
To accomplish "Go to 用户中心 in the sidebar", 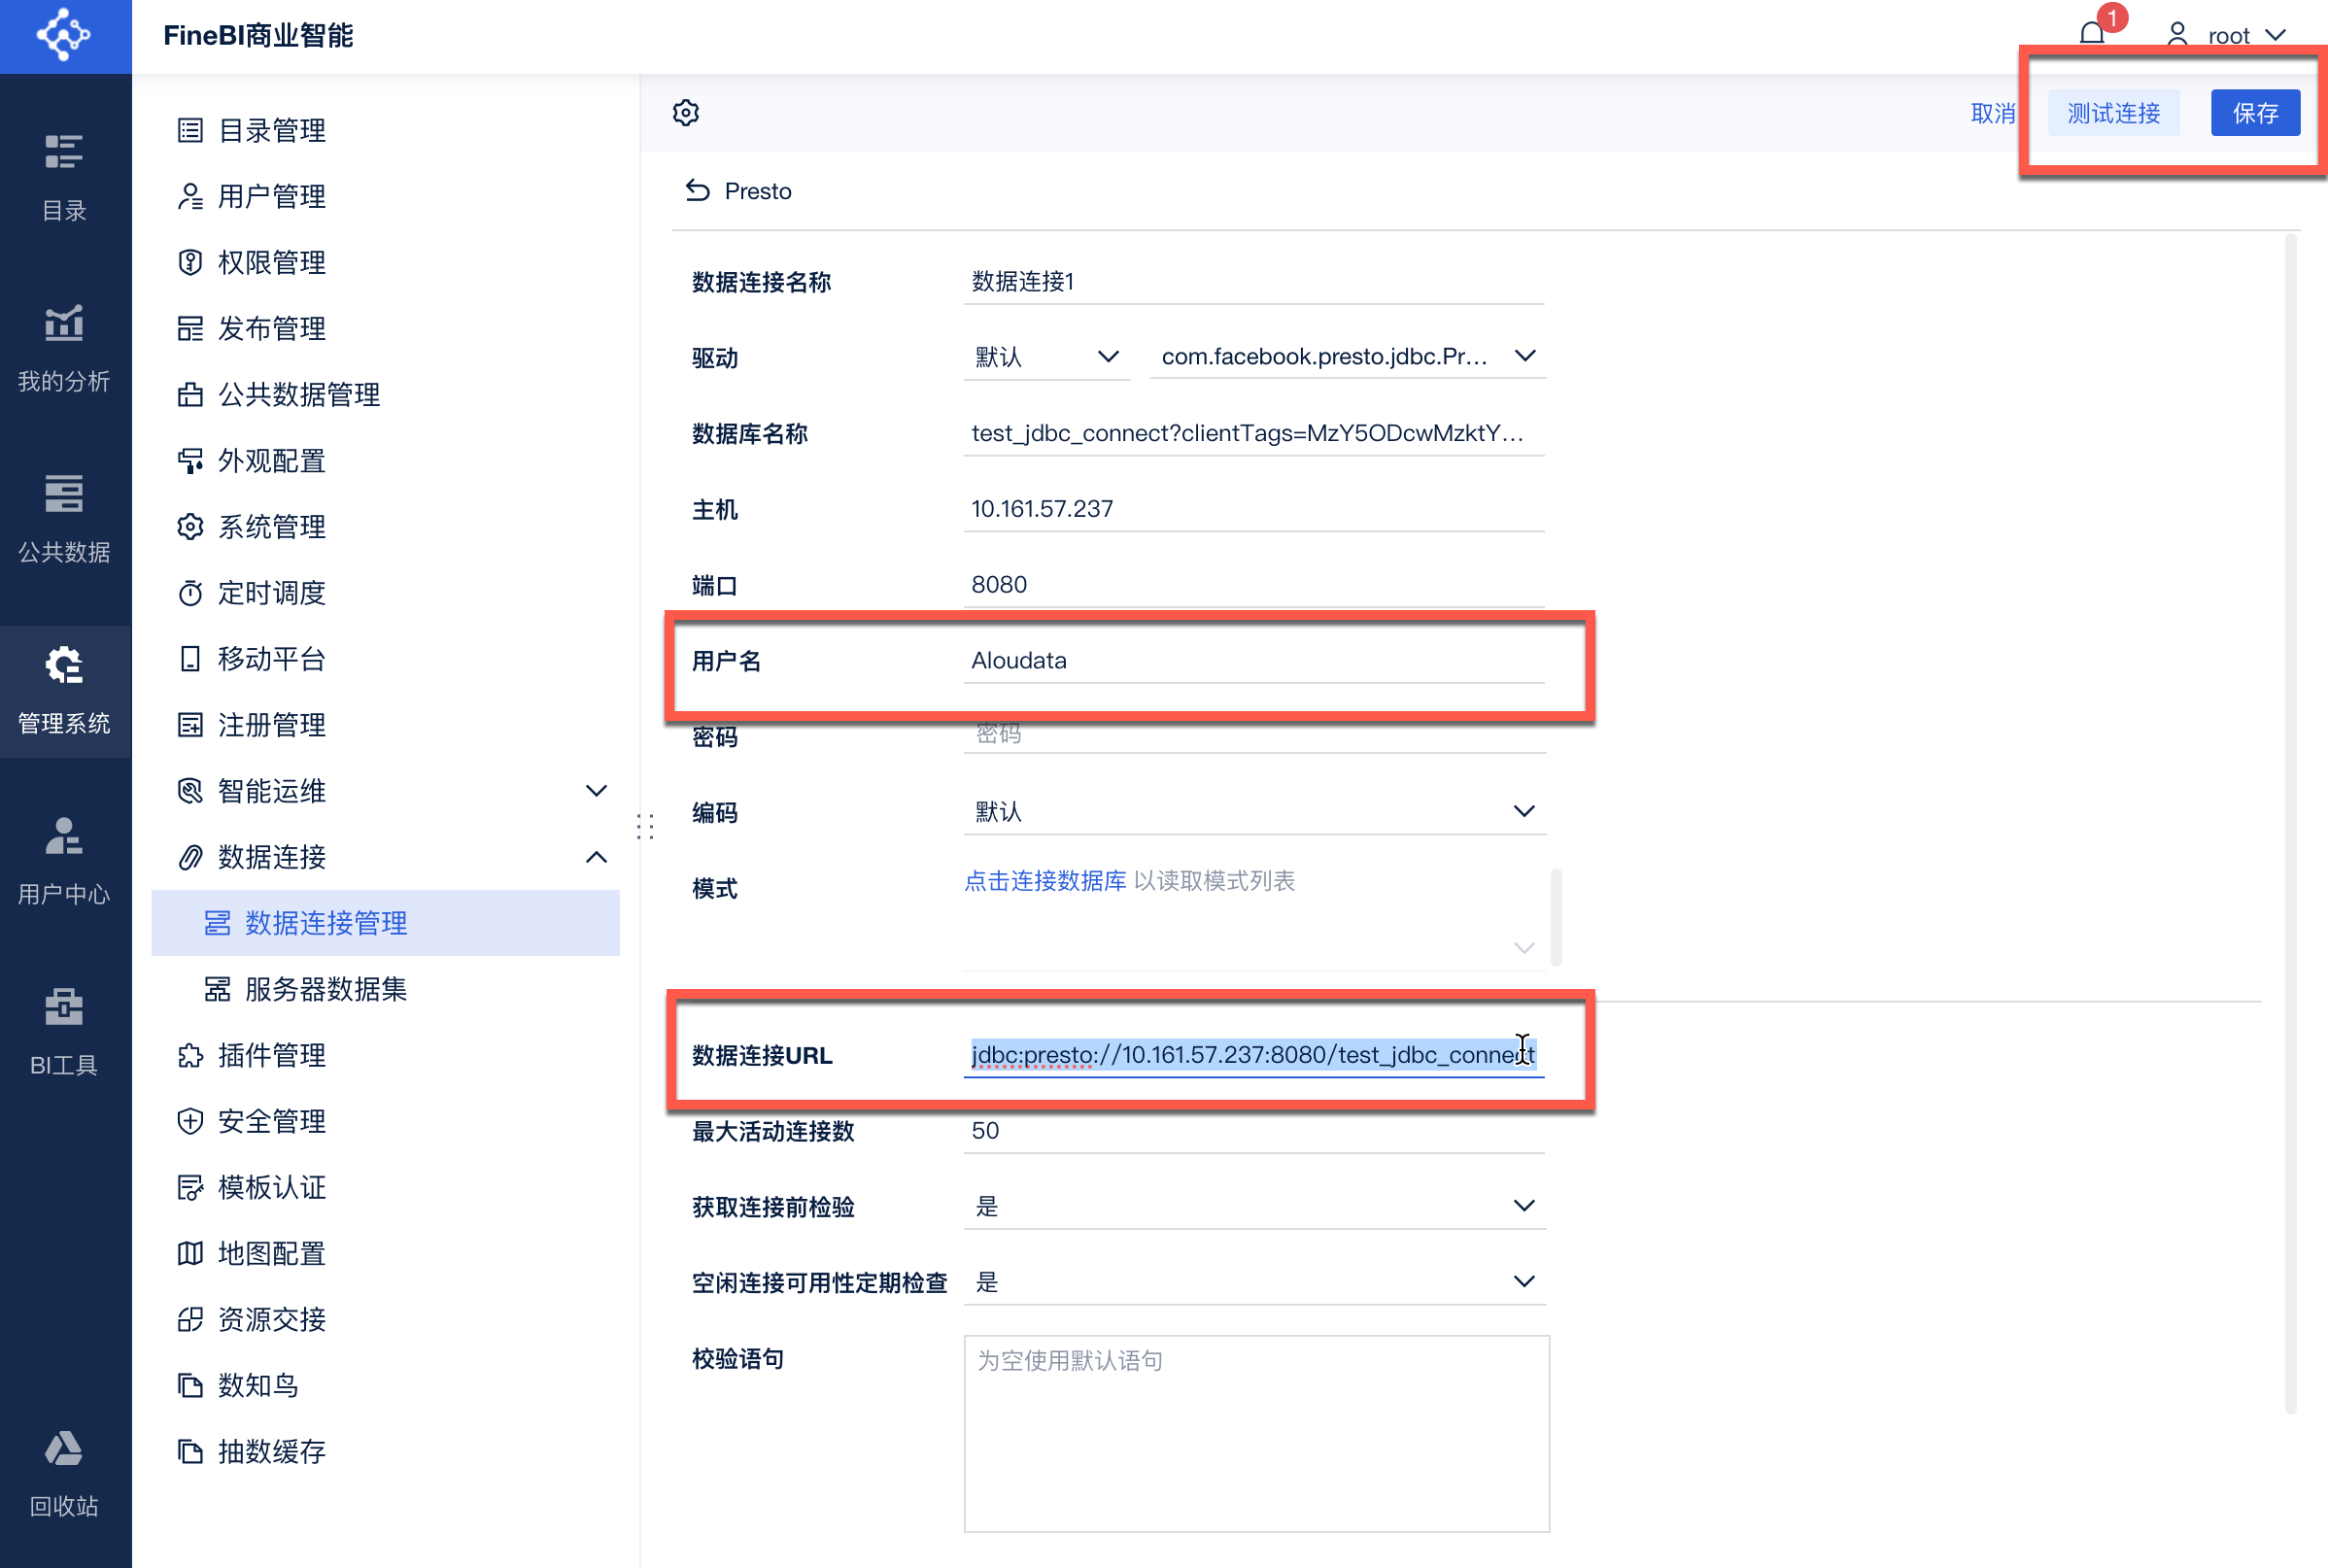I will coord(64,860).
